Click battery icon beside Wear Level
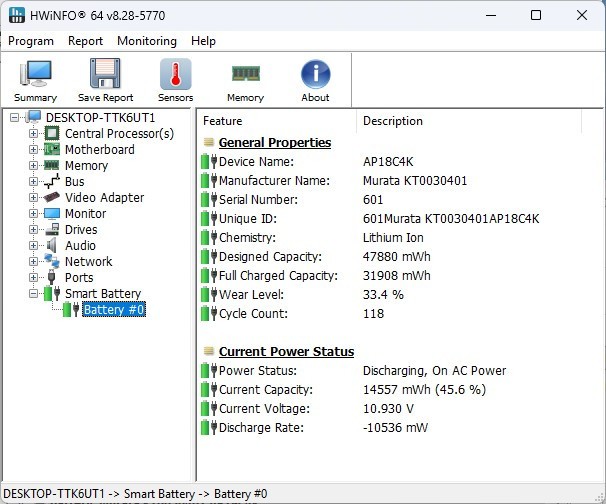 pyautogui.click(x=209, y=295)
